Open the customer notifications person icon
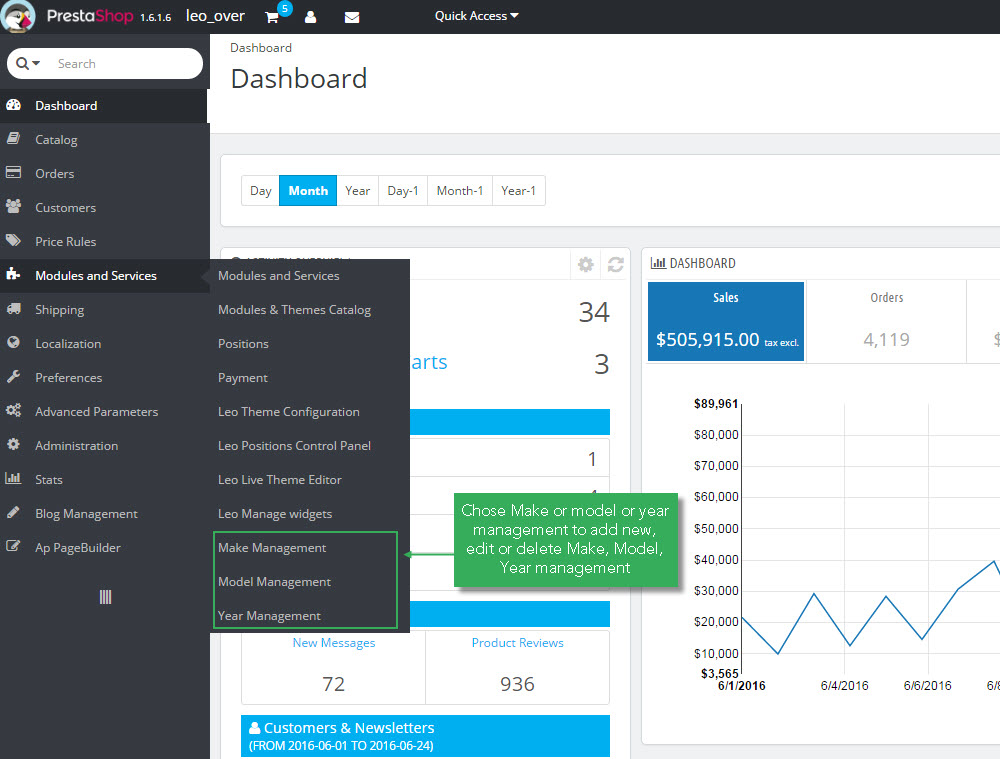This screenshot has width=1000, height=759. click(311, 17)
